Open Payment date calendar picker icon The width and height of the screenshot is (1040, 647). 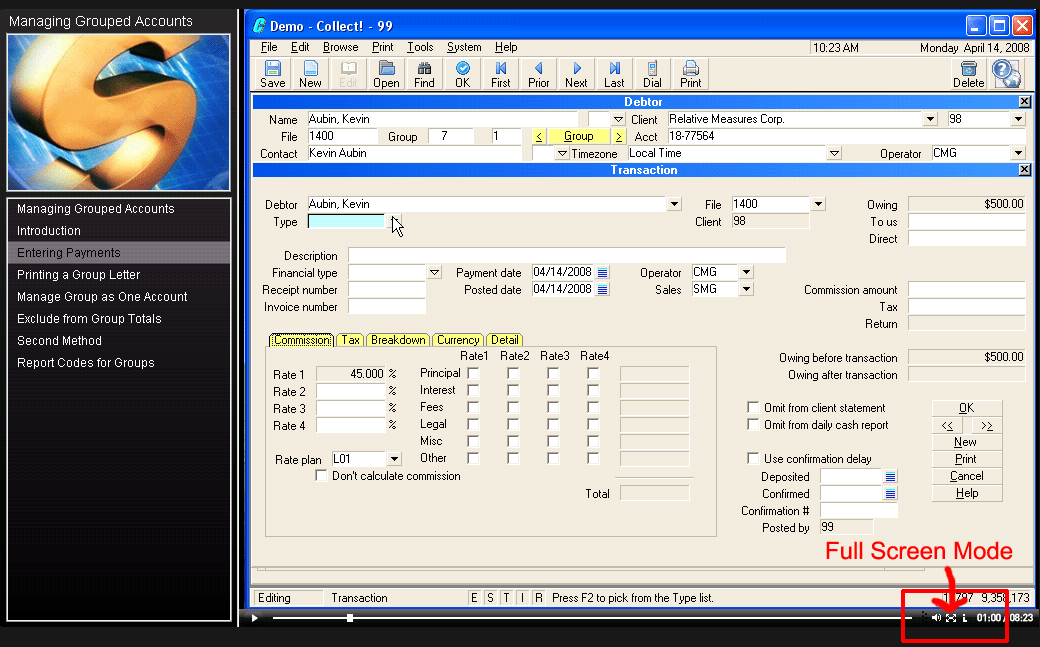point(602,272)
